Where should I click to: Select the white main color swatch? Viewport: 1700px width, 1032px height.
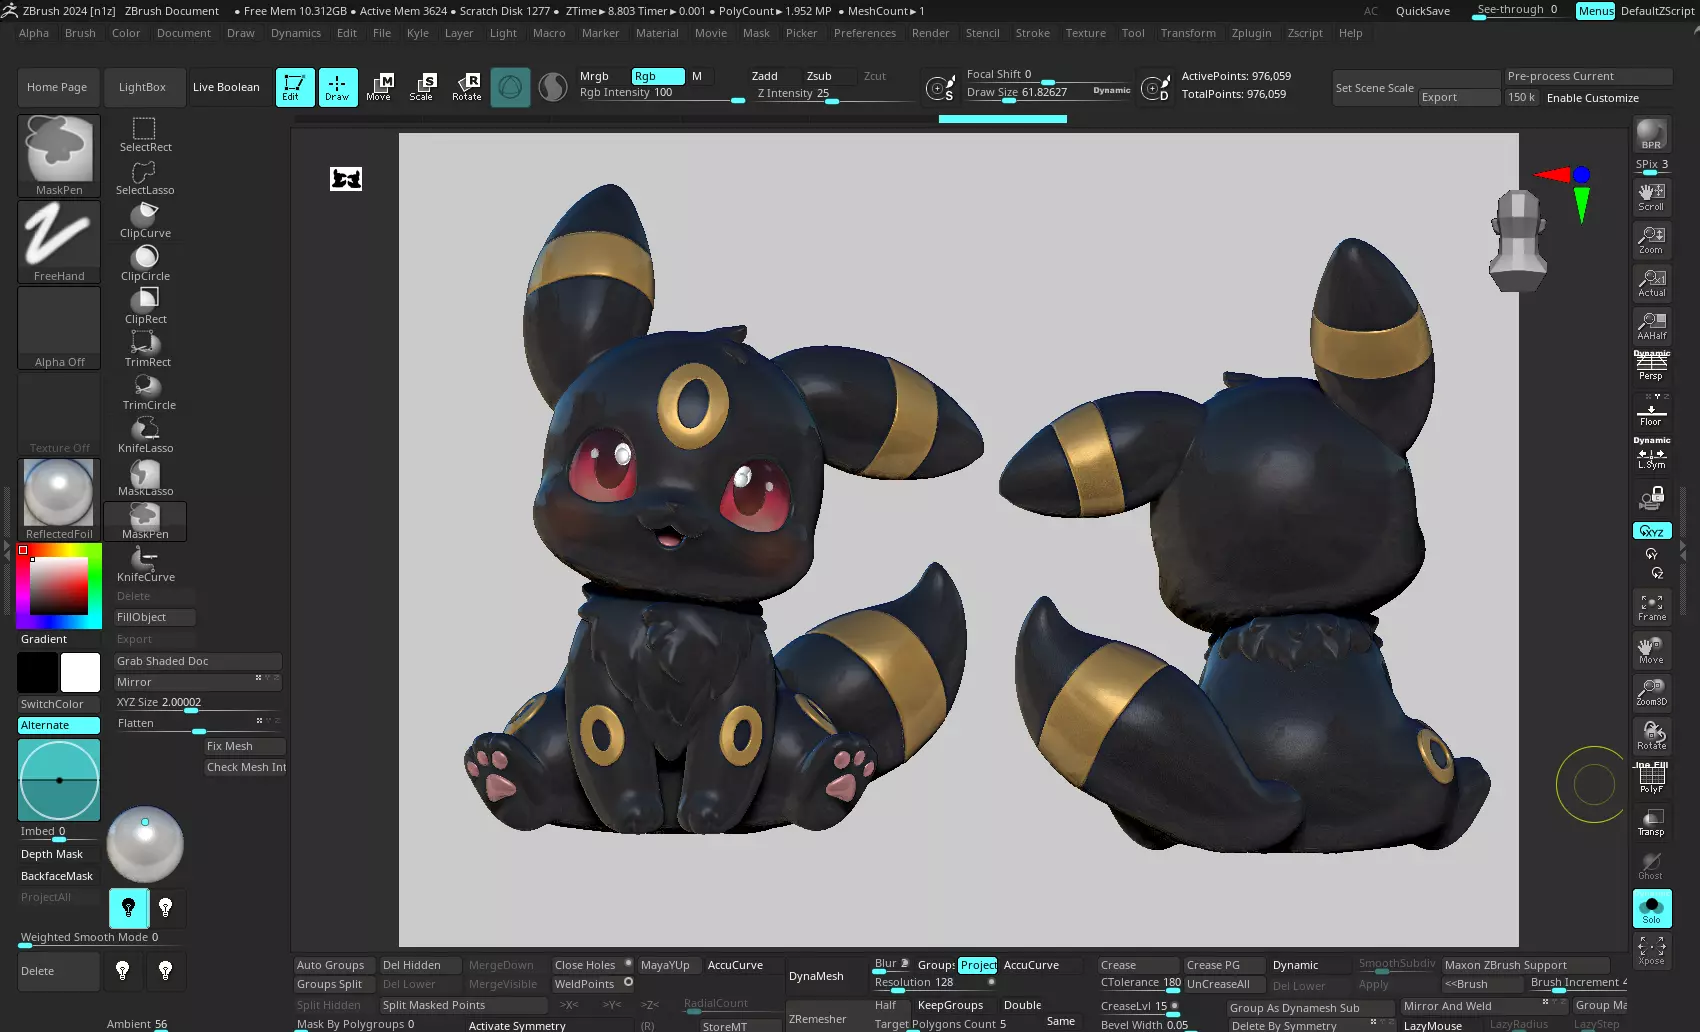pos(80,673)
